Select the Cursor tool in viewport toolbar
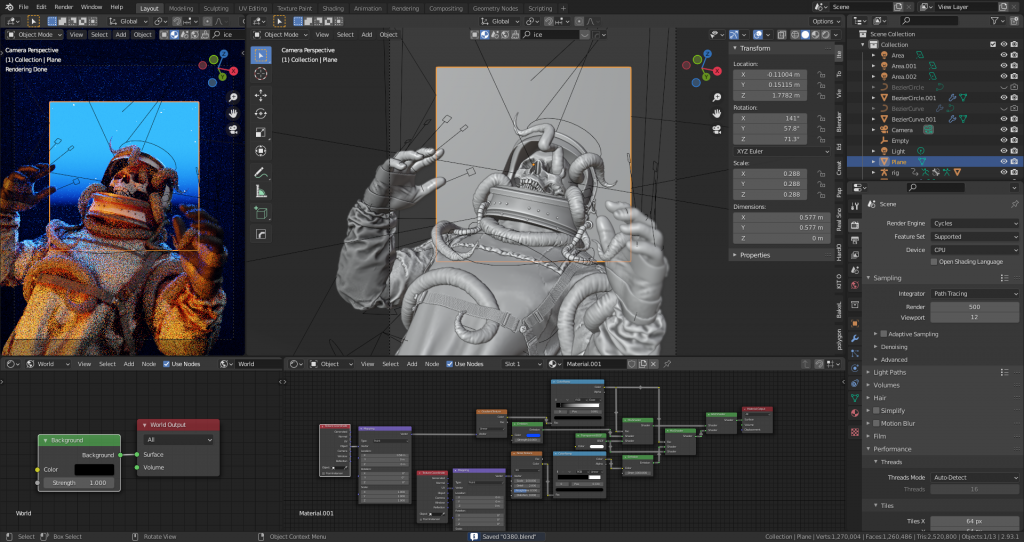The height and width of the screenshot is (542, 1024). pyautogui.click(x=261, y=74)
